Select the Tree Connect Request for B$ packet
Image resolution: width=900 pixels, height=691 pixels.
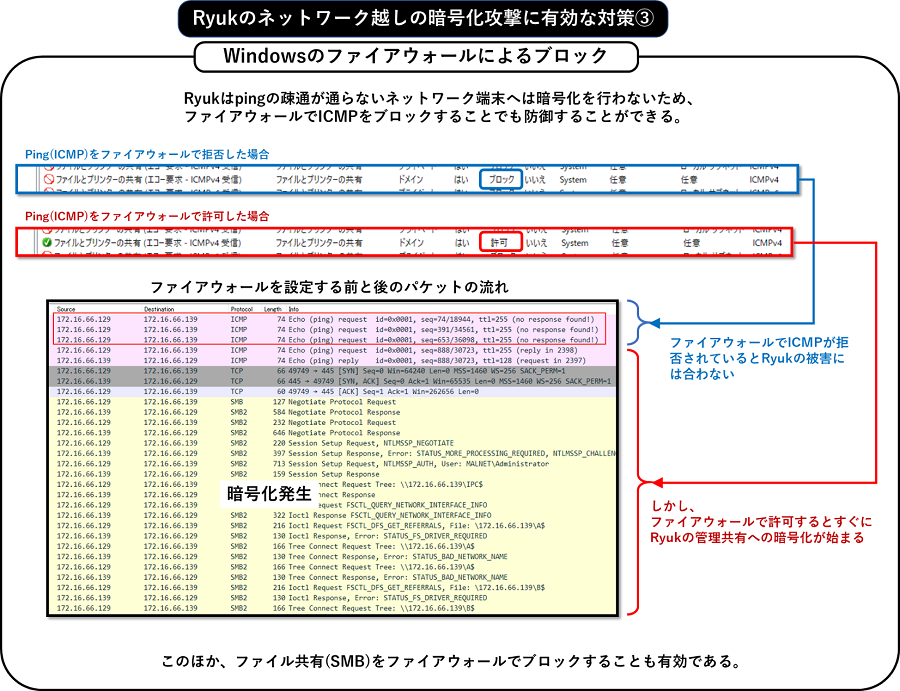tap(333, 608)
